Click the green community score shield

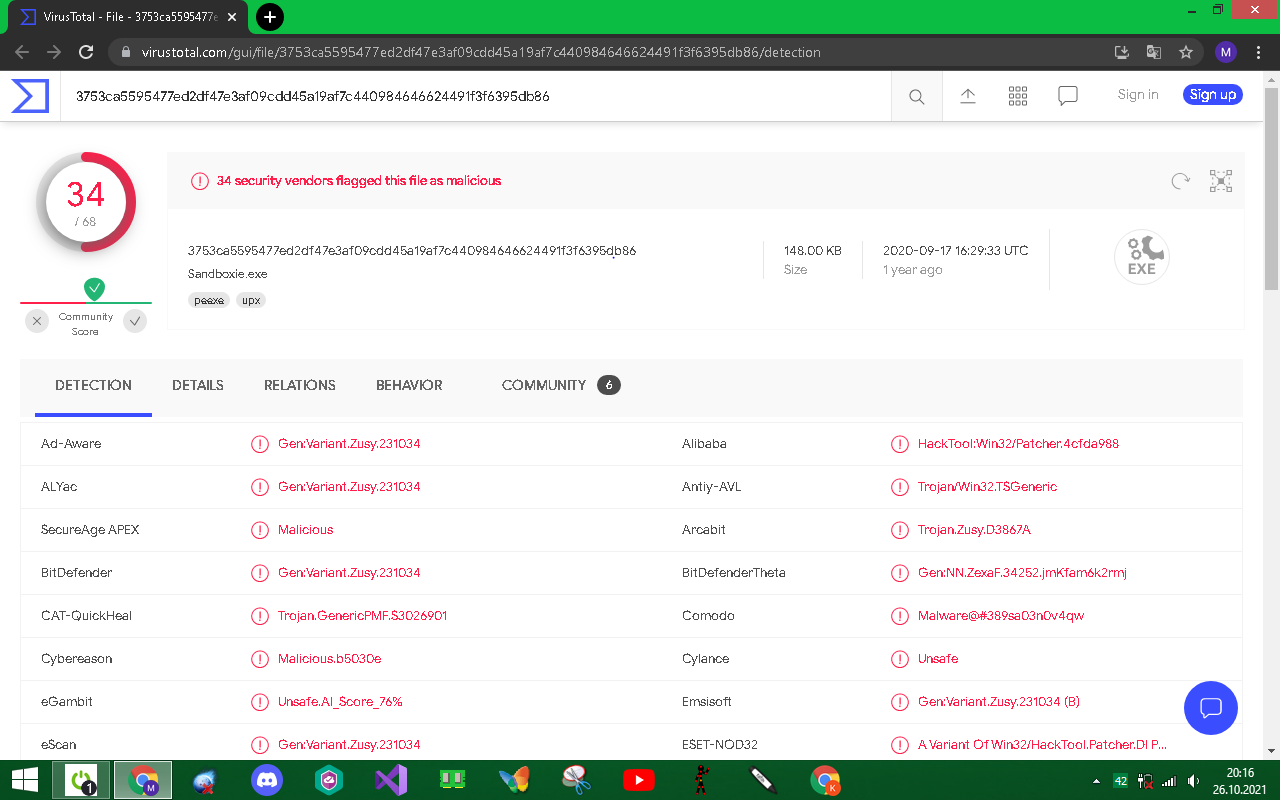tap(94, 289)
